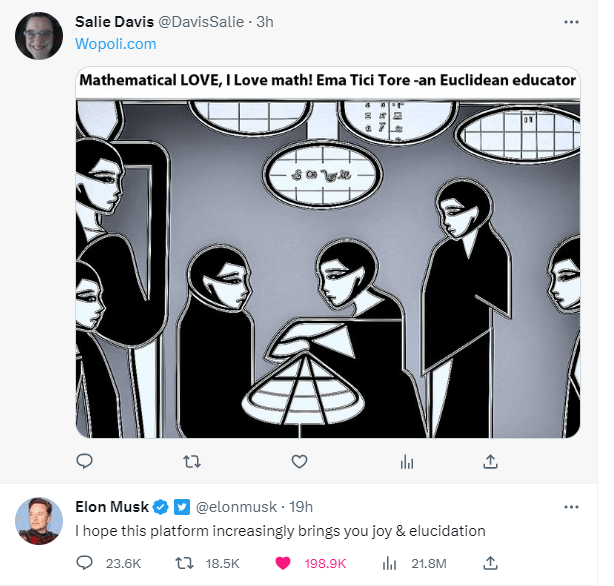This screenshot has height=586, width=614.
Task: Share Elon Musk's tweet
Action: pos(490,564)
